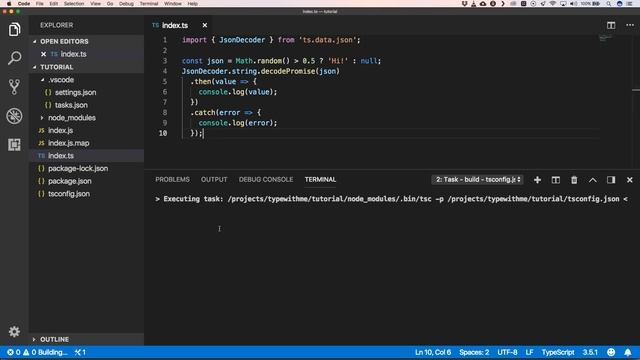Image resolution: width=640 pixels, height=360 pixels.
Task: Kill the terminal with trash icon
Action: coord(574,180)
